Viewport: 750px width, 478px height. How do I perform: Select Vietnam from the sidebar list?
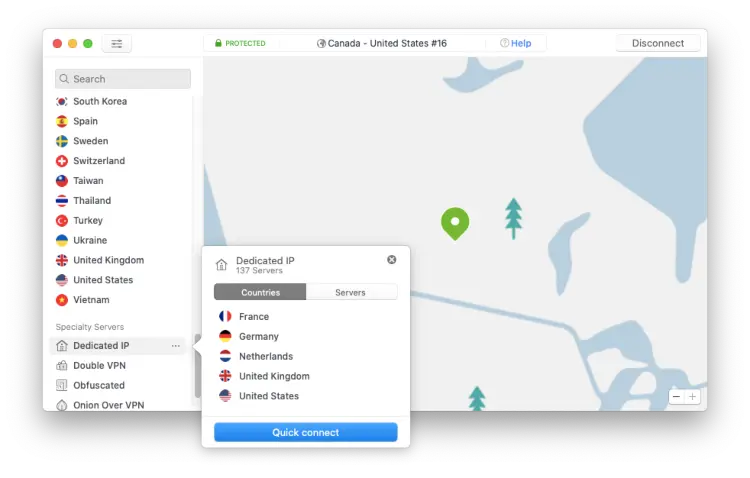coord(91,300)
